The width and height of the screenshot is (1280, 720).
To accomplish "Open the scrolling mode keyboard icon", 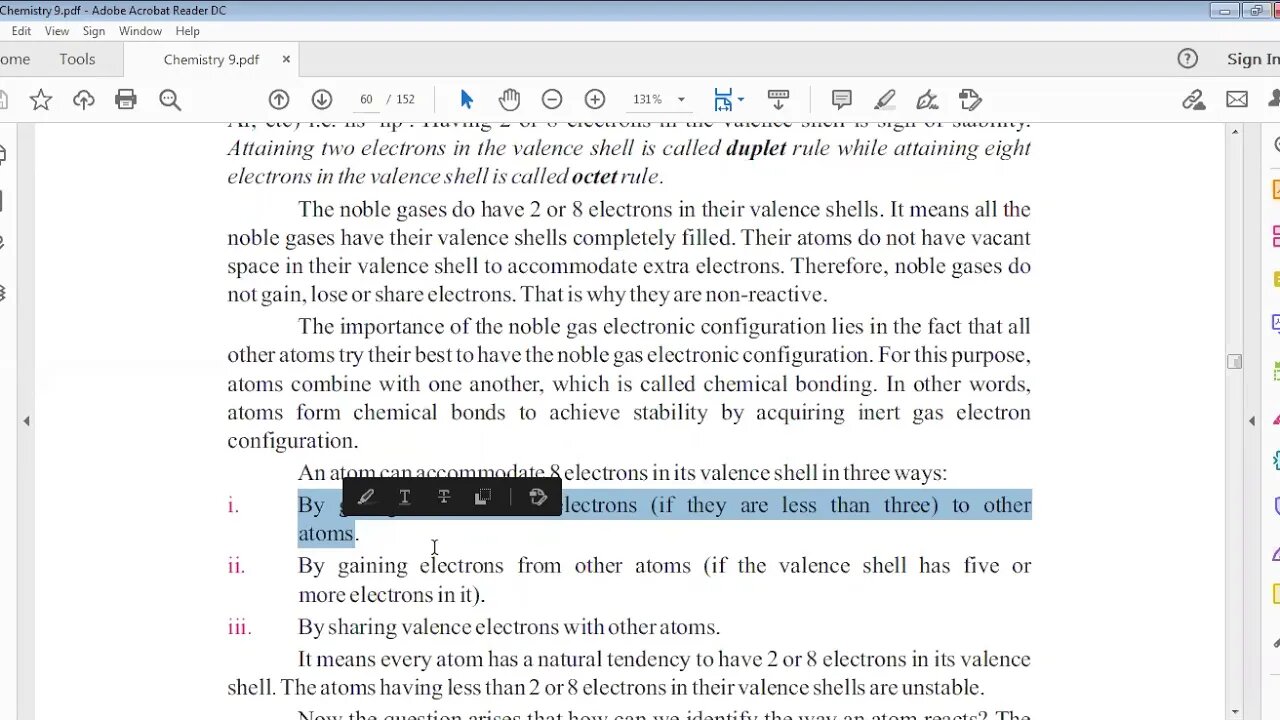I will [x=779, y=99].
